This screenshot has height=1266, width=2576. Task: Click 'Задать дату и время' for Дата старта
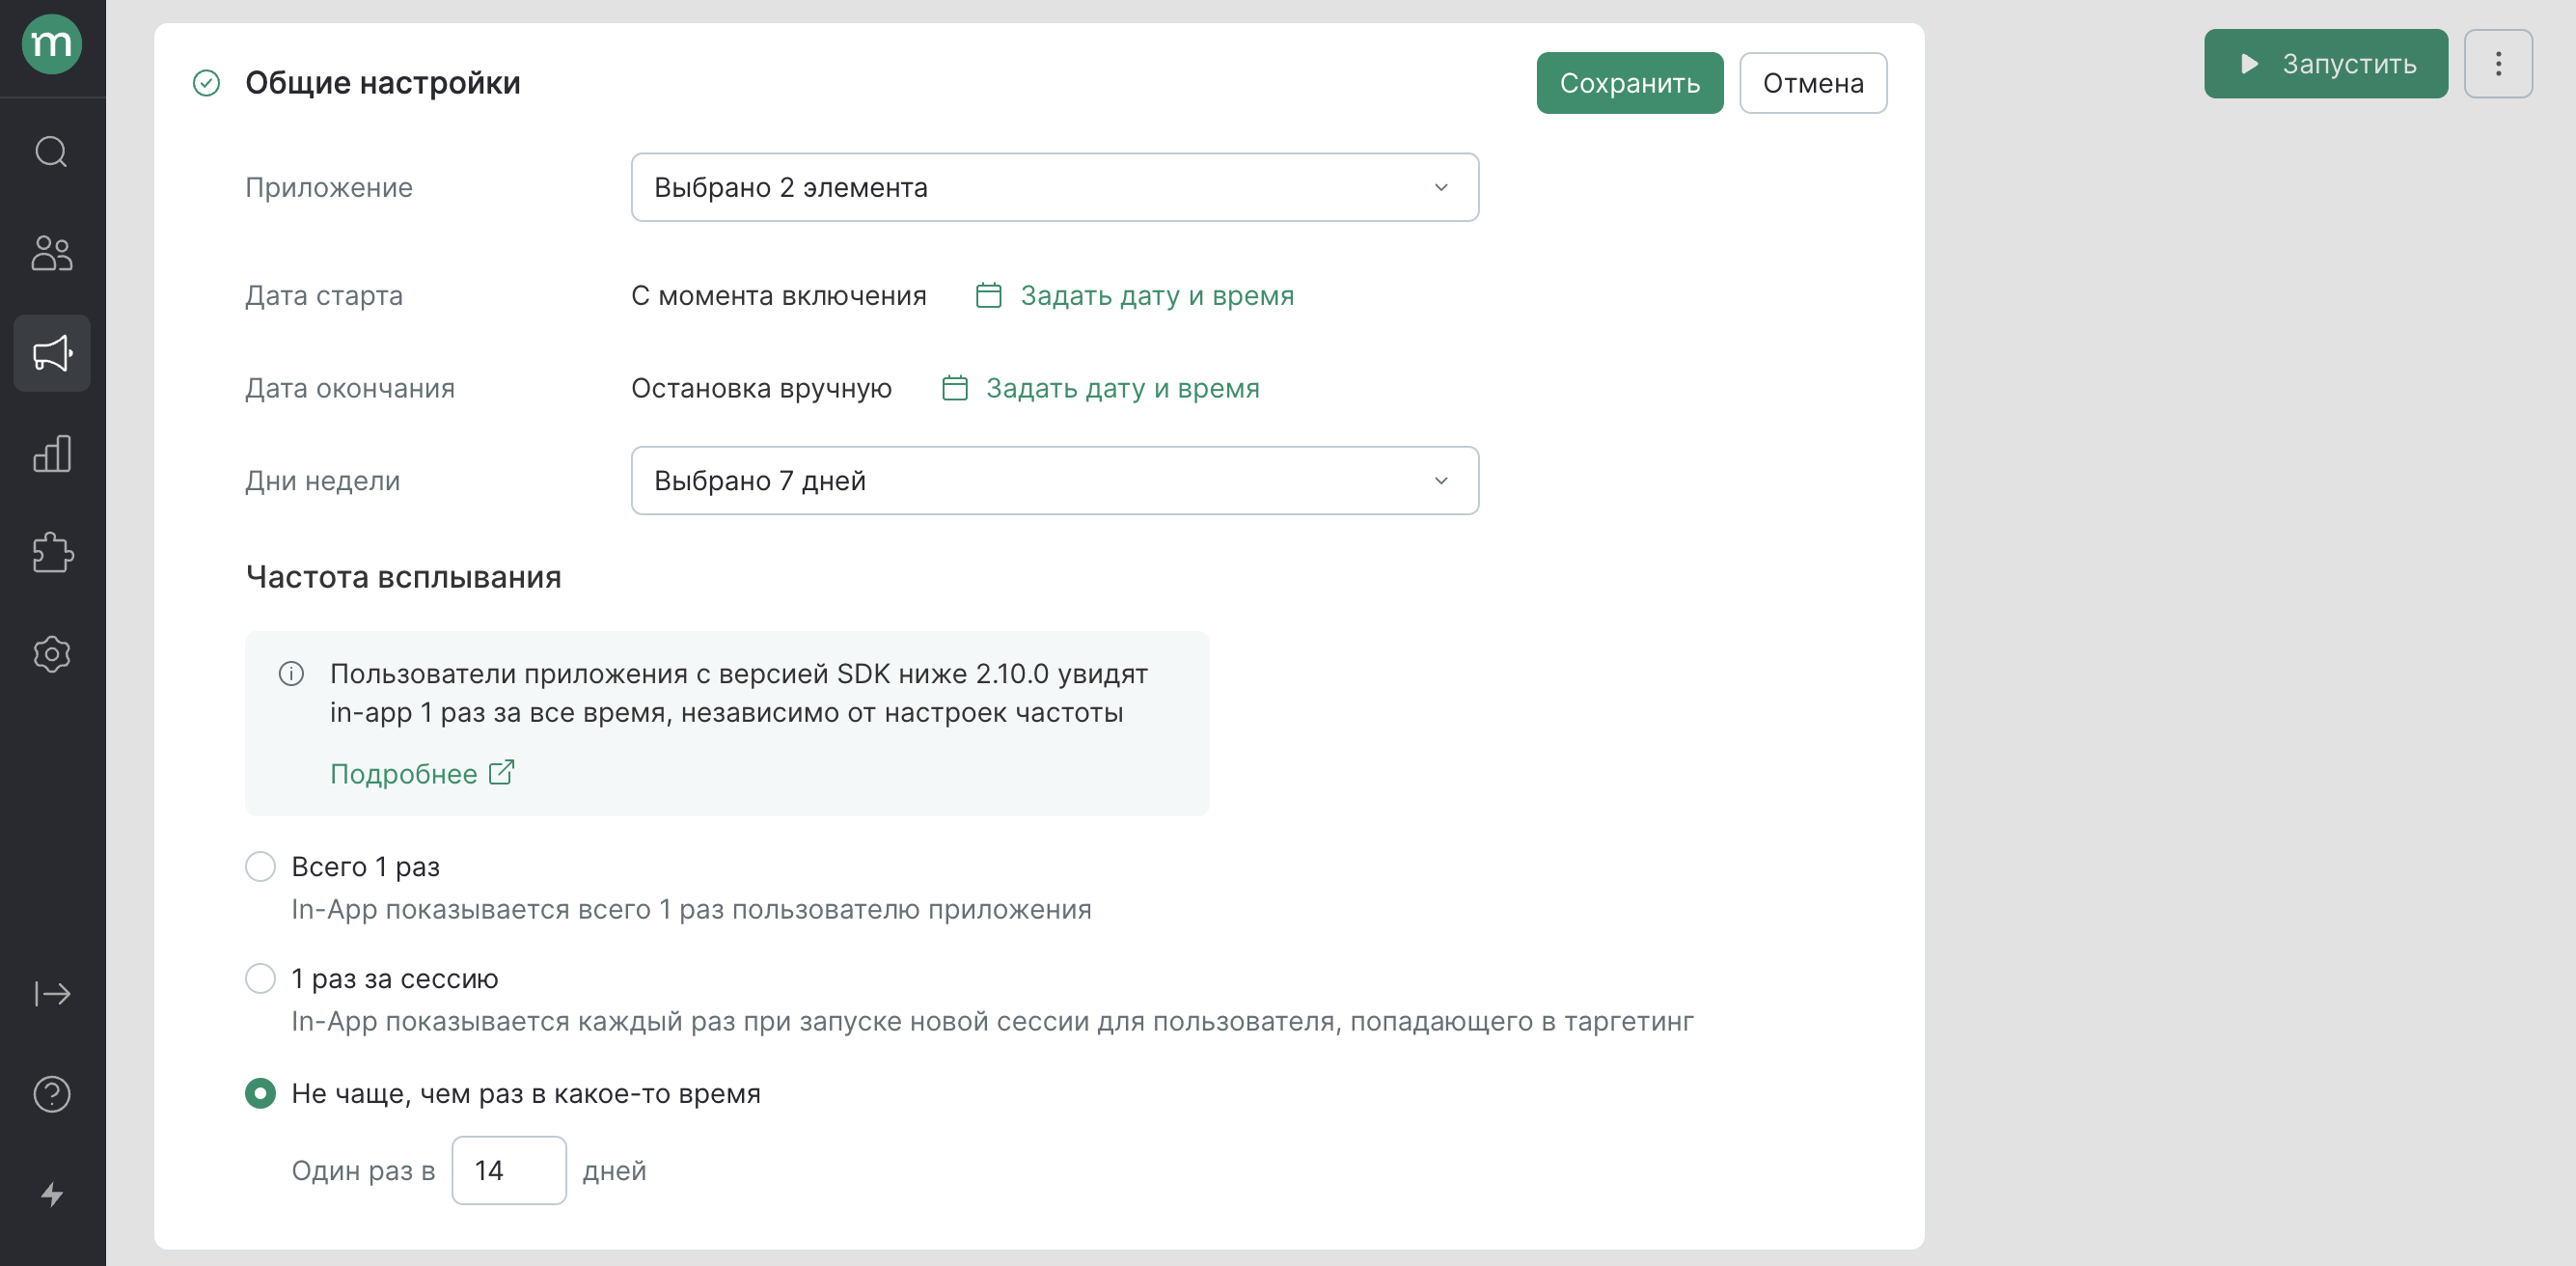point(1157,296)
